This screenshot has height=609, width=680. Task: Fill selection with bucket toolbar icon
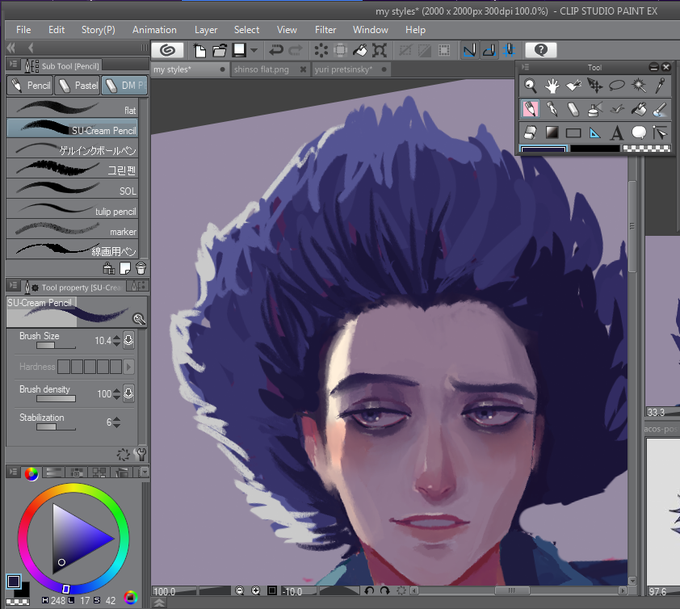click(360, 50)
